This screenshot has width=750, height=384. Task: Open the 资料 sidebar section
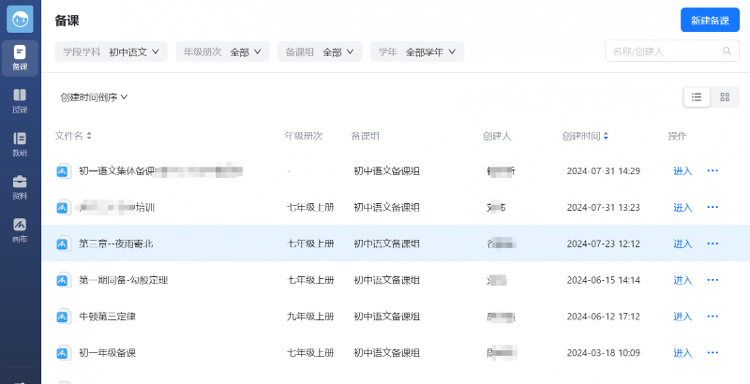(x=20, y=187)
